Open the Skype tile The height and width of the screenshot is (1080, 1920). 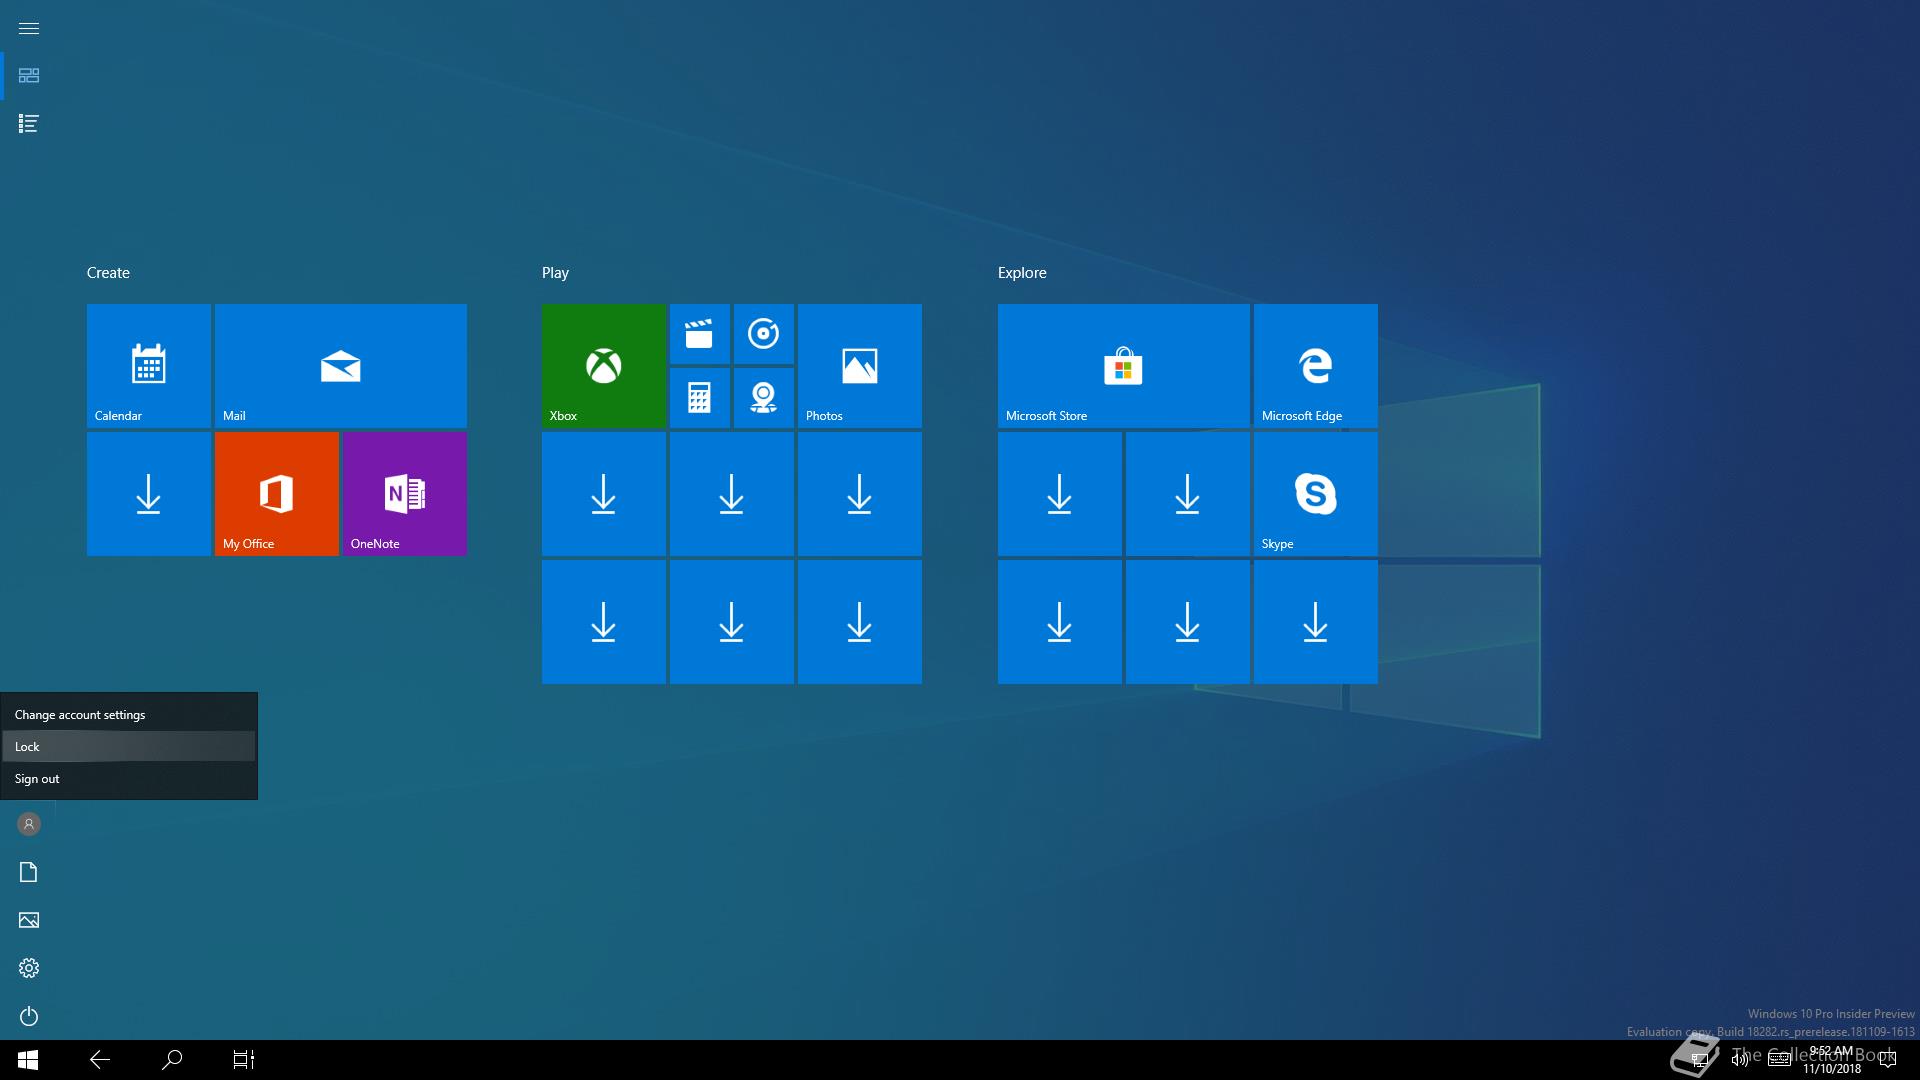1316,494
